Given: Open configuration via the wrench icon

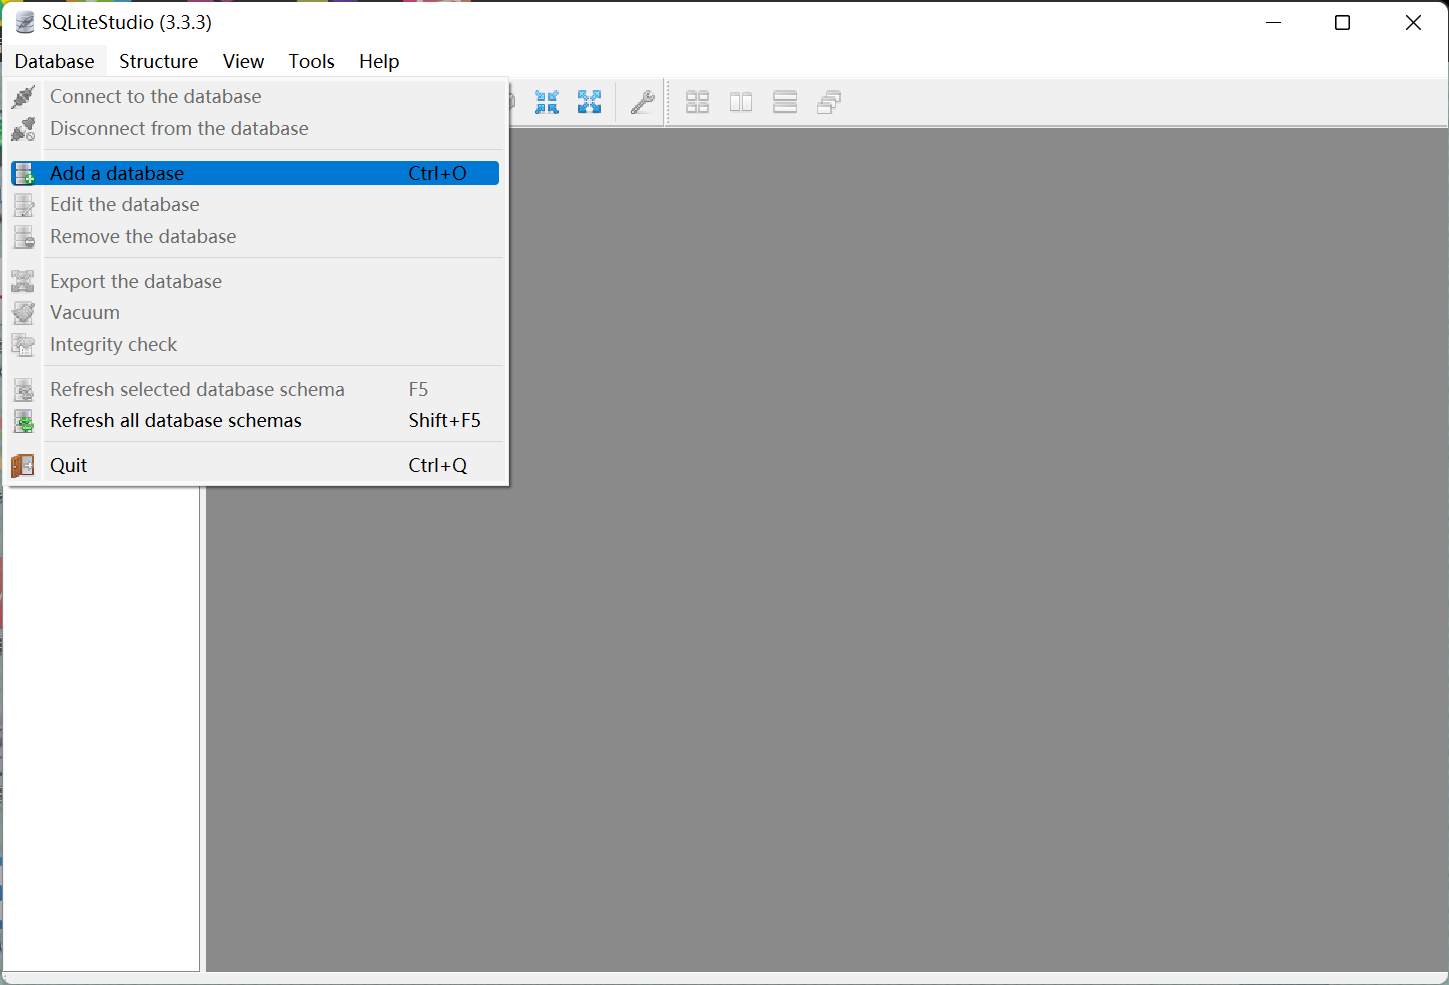Looking at the screenshot, I should point(642,102).
